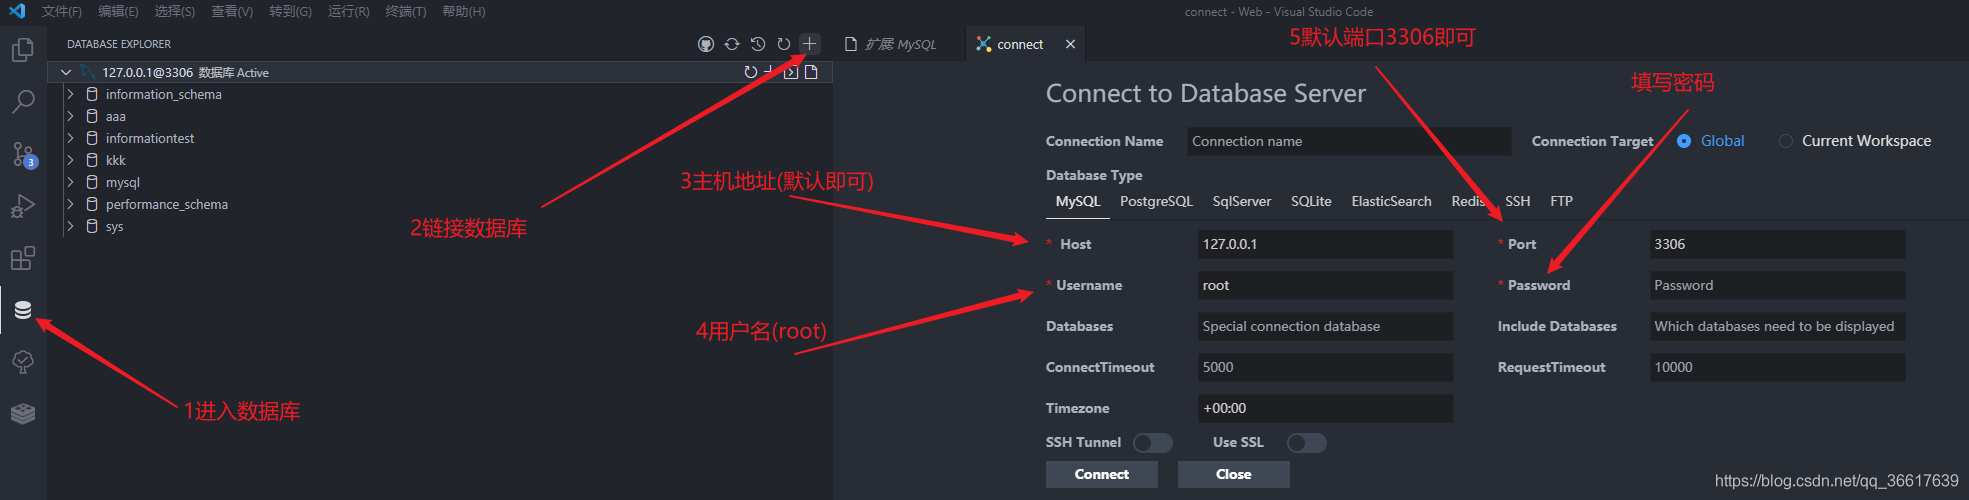Open the Database explorer in activity bar
Screen dimensions: 1969x500
[x=23, y=310]
